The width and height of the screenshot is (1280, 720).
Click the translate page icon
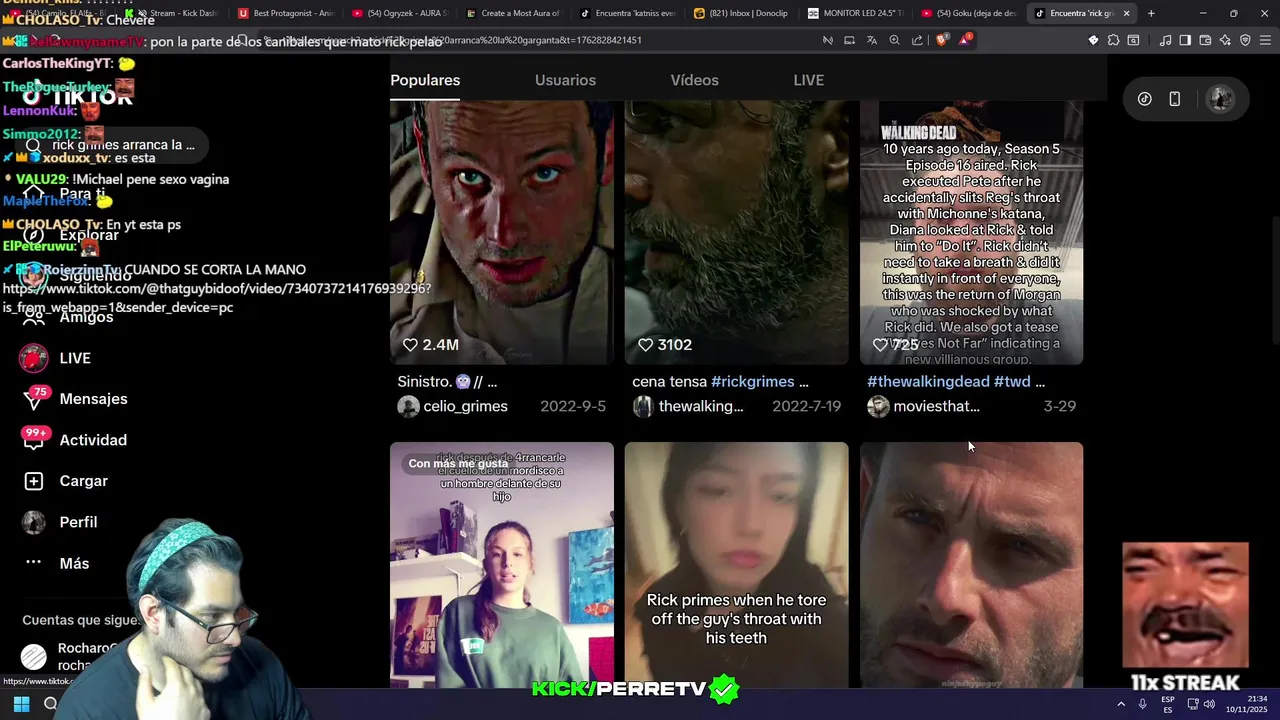click(872, 40)
